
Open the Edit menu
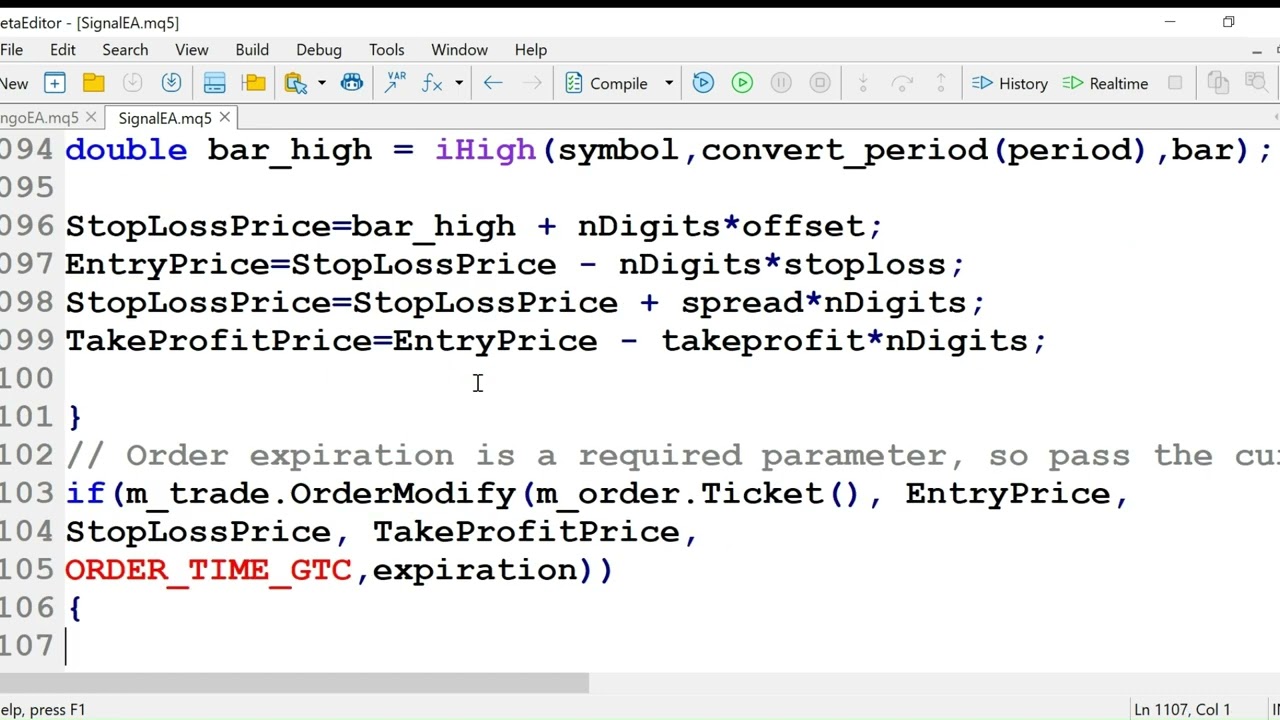(x=63, y=49)
